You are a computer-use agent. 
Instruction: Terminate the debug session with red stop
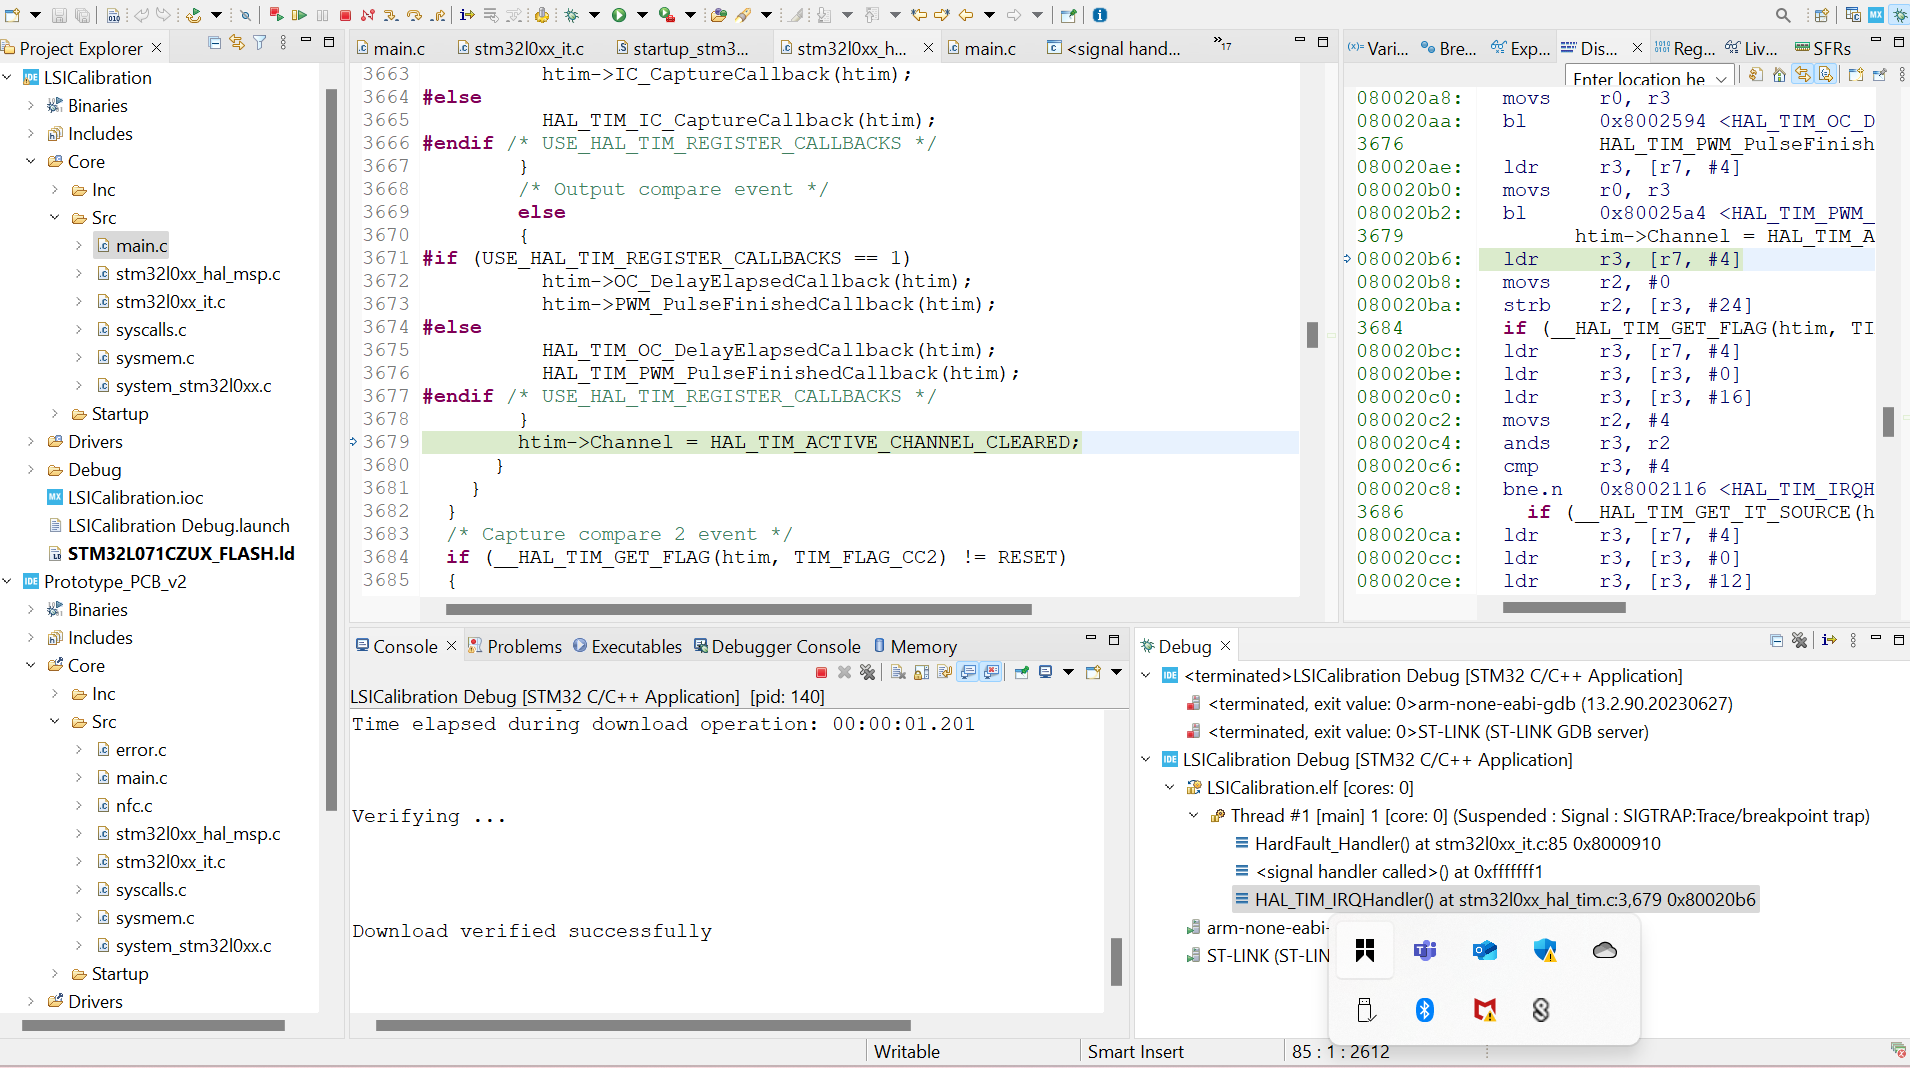click(345, 15)
